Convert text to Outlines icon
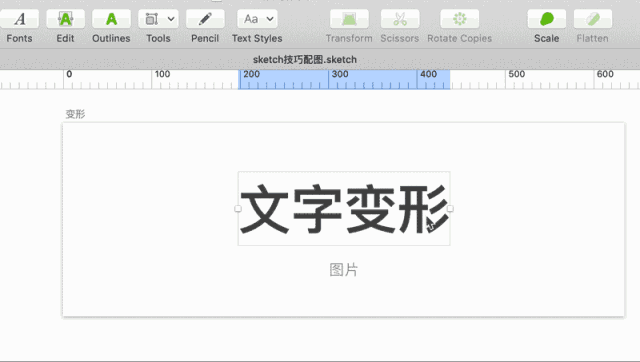 tap(111, 19)
